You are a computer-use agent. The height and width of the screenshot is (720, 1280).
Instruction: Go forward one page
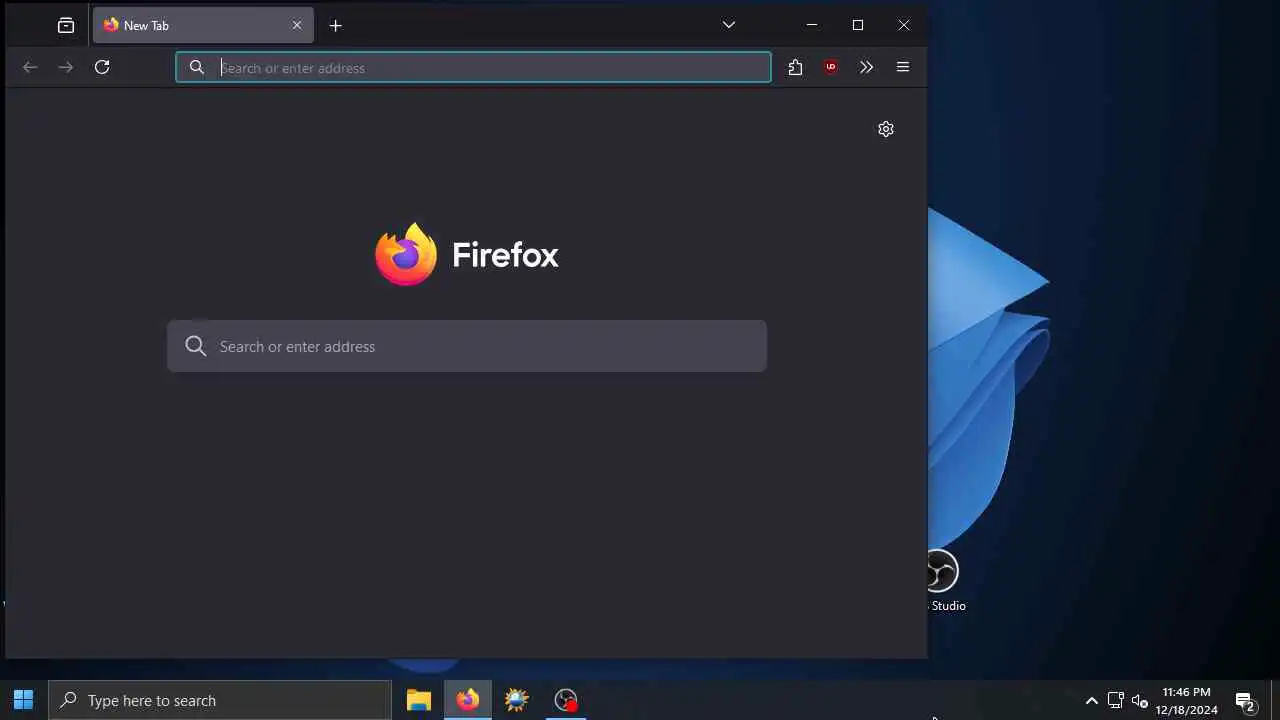point(66,67)
